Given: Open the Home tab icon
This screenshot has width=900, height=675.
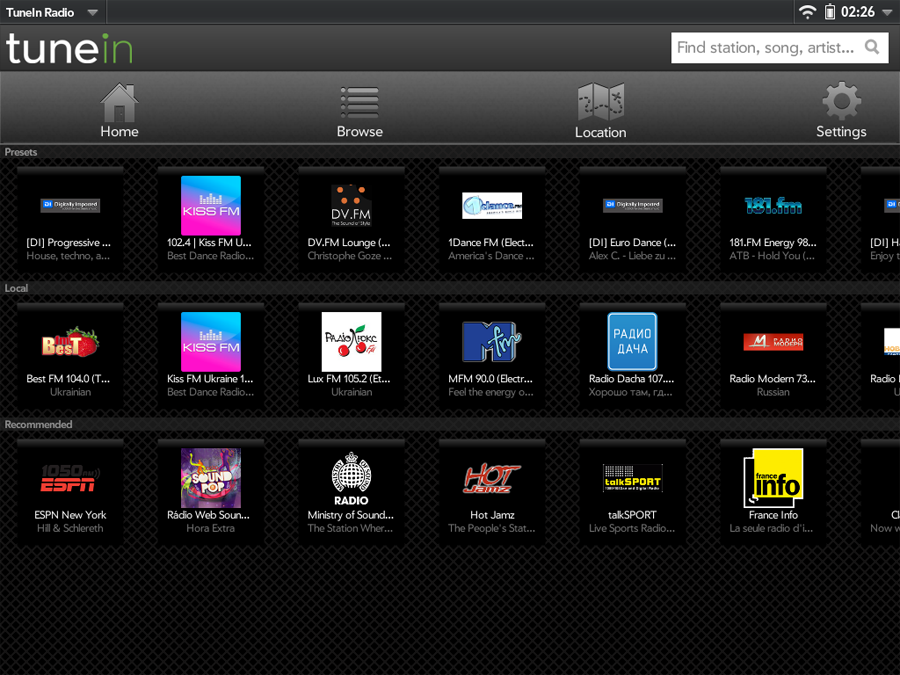Looking at the screenshot, I should [119, 102].
